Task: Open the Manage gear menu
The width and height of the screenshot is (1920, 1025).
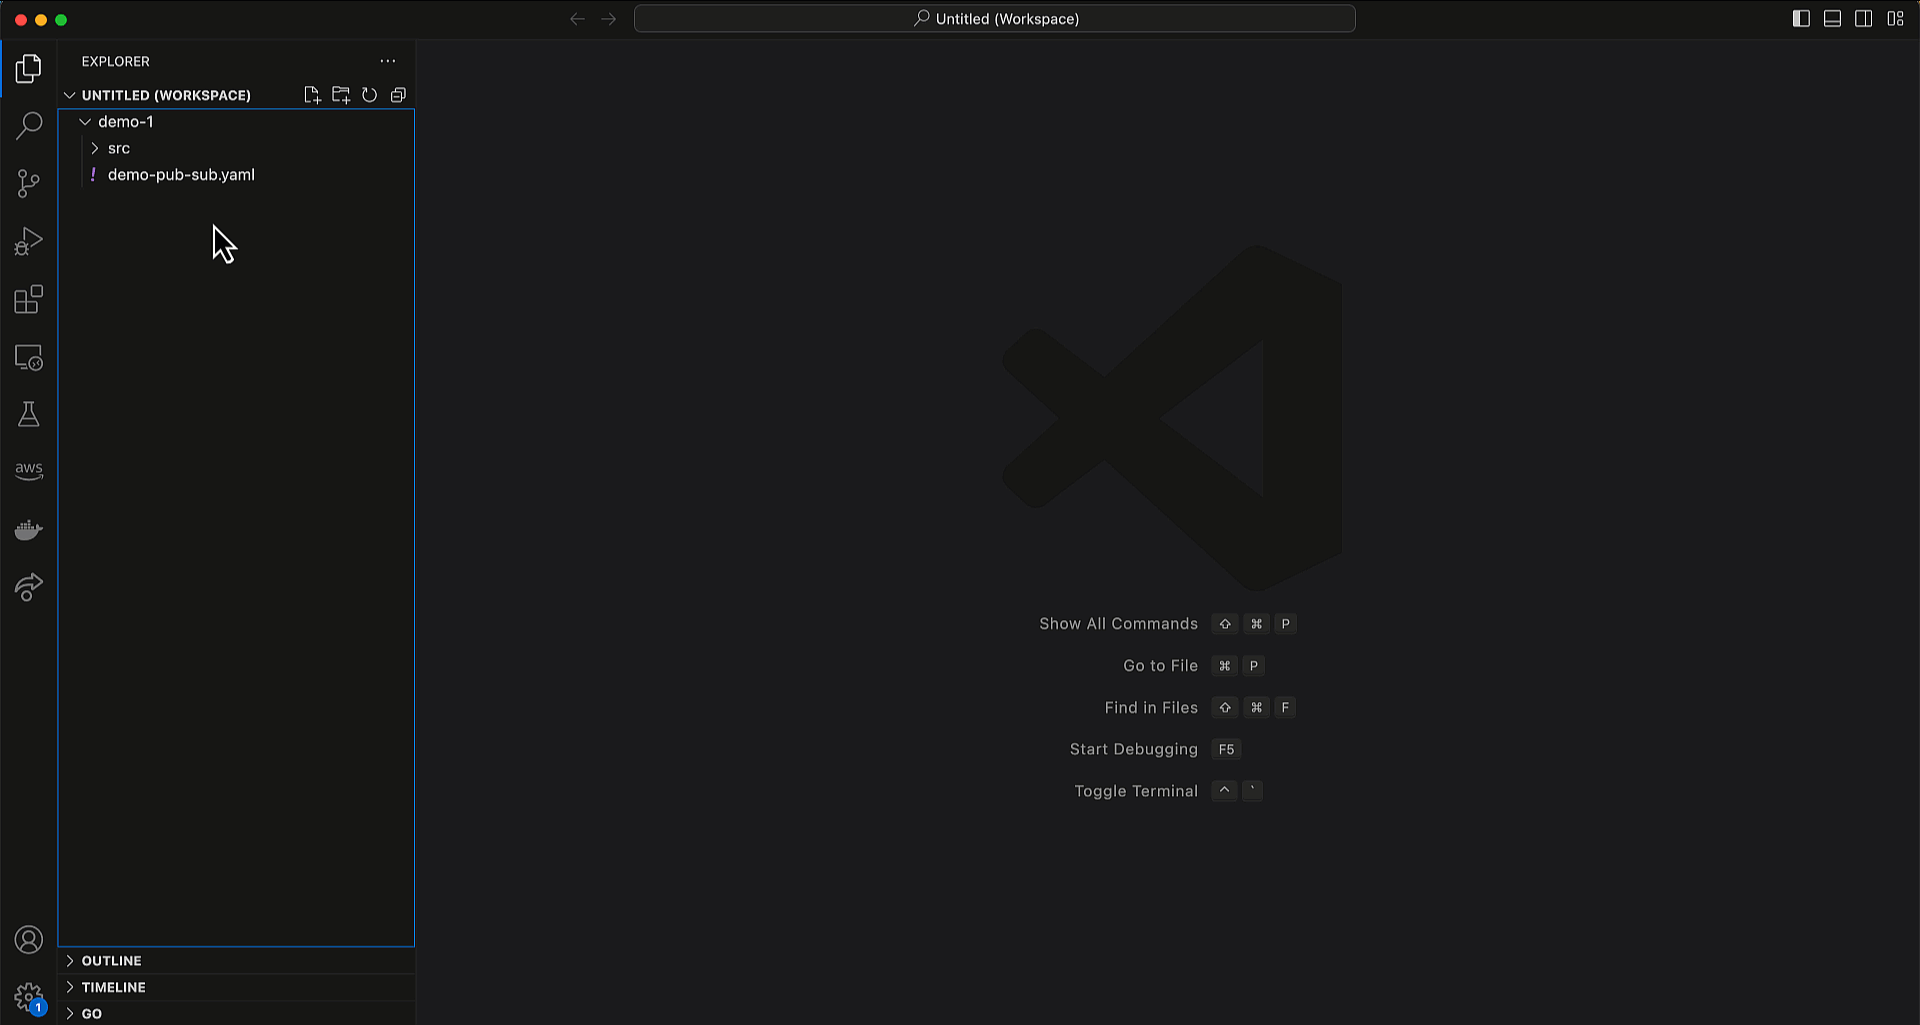Action: pyautogui.click(x=29, y=997)
